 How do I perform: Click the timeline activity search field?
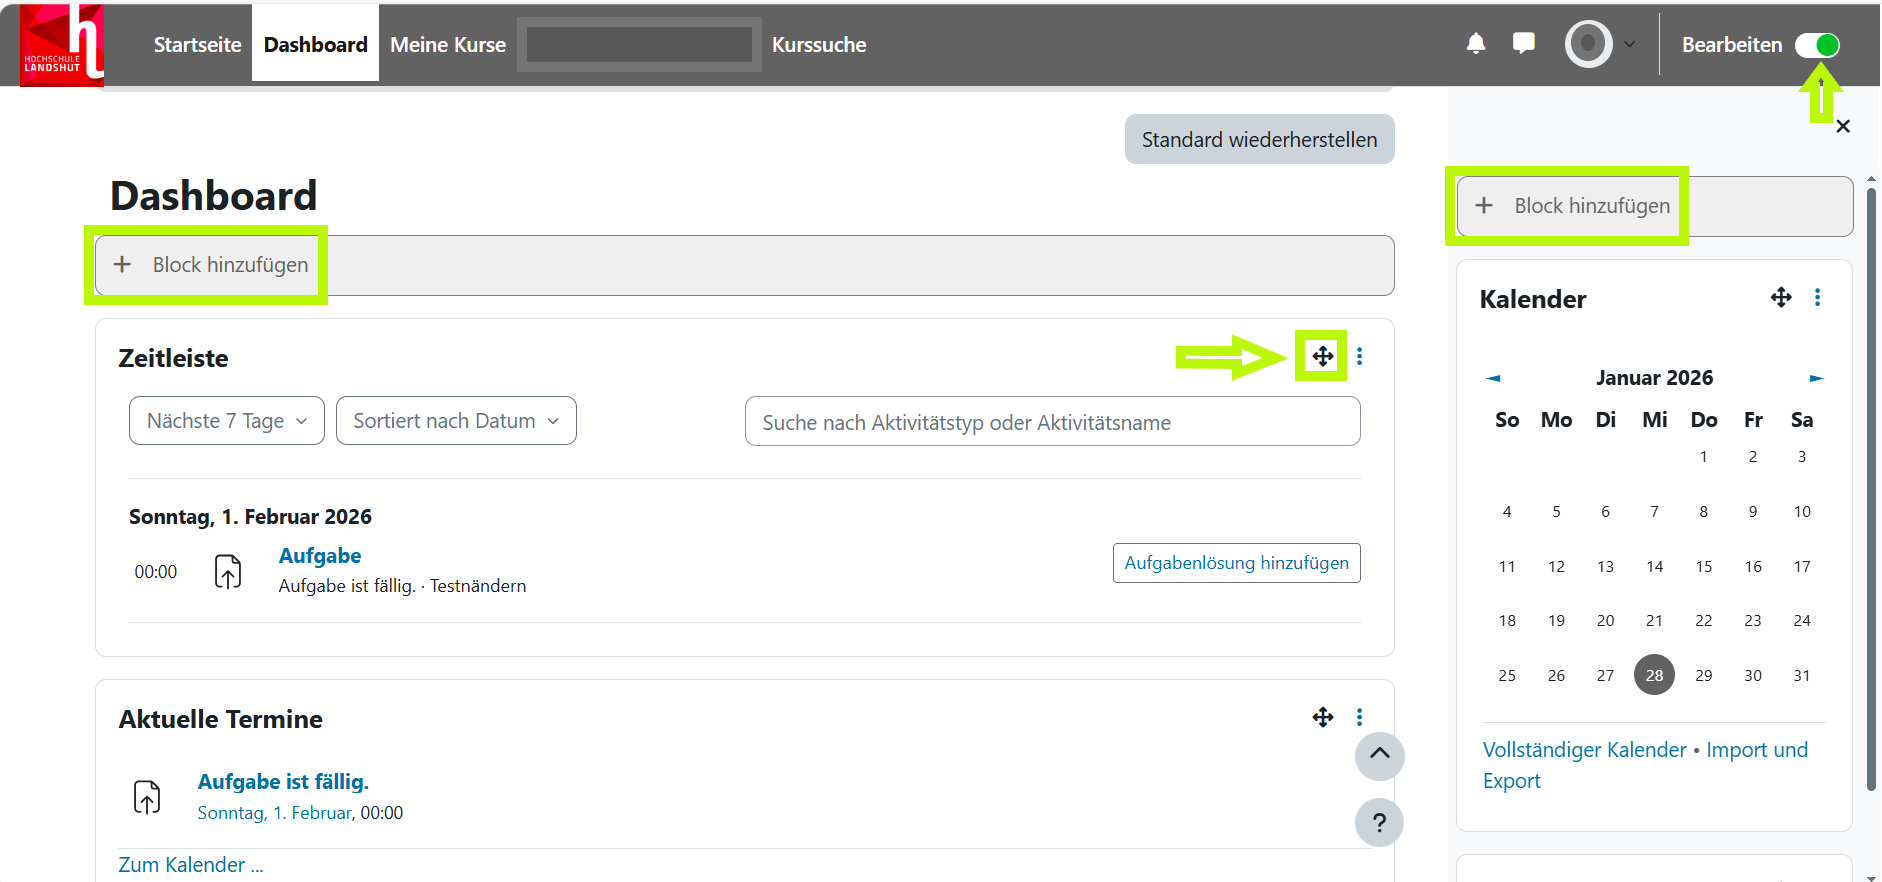tap(1052, 422)
